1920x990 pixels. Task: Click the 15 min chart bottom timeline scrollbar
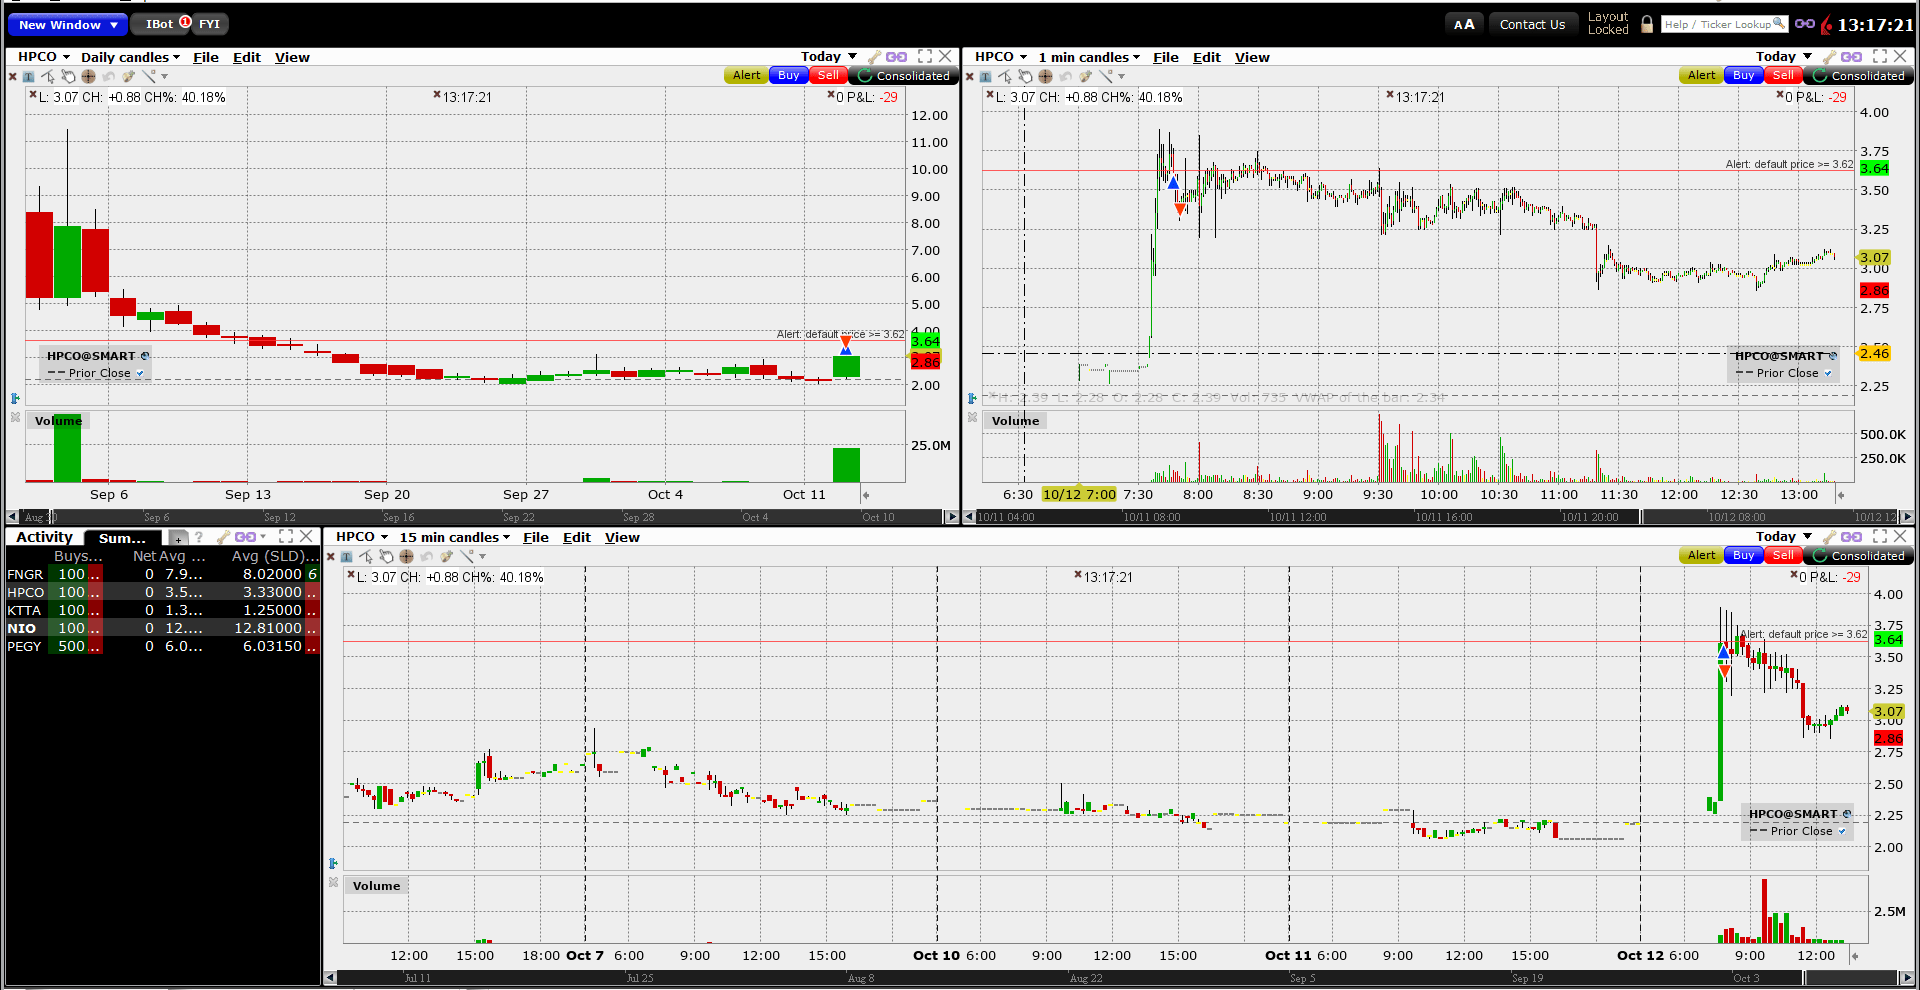coord(1118,977)
